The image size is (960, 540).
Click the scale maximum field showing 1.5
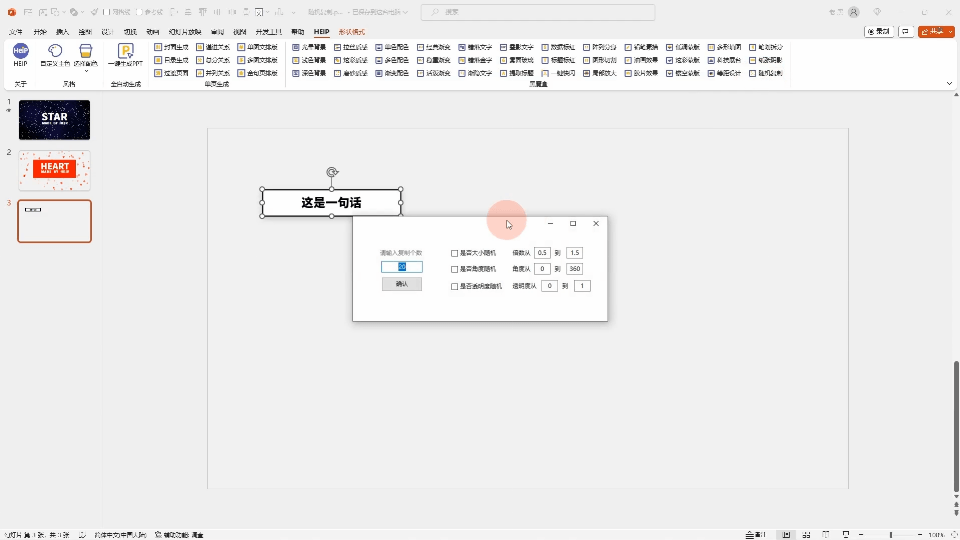[x=574, y=253]
